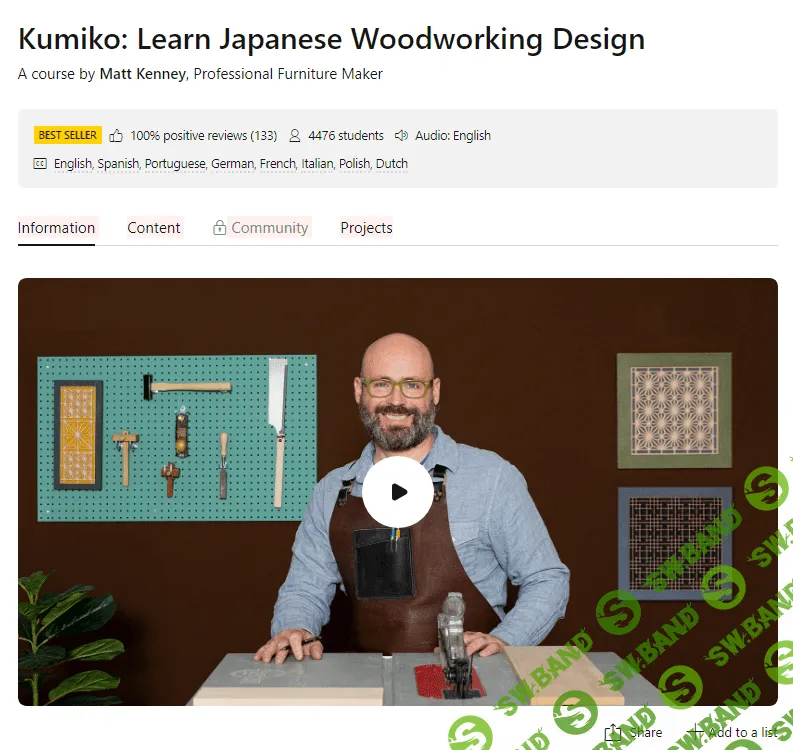This screenshot has height=750, width=793.
Task: Click the students person icon
Action: [x=295, y=136]
